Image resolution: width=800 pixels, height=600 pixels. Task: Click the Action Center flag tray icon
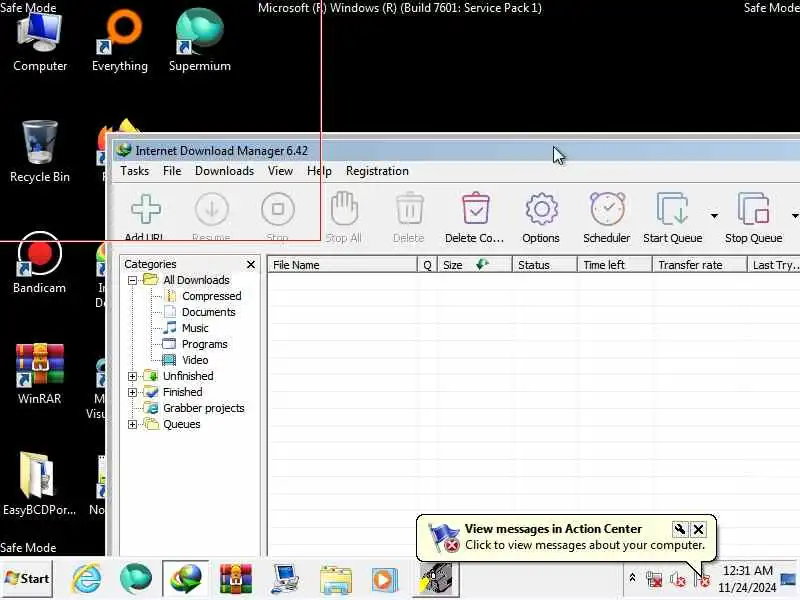[702, 579]
